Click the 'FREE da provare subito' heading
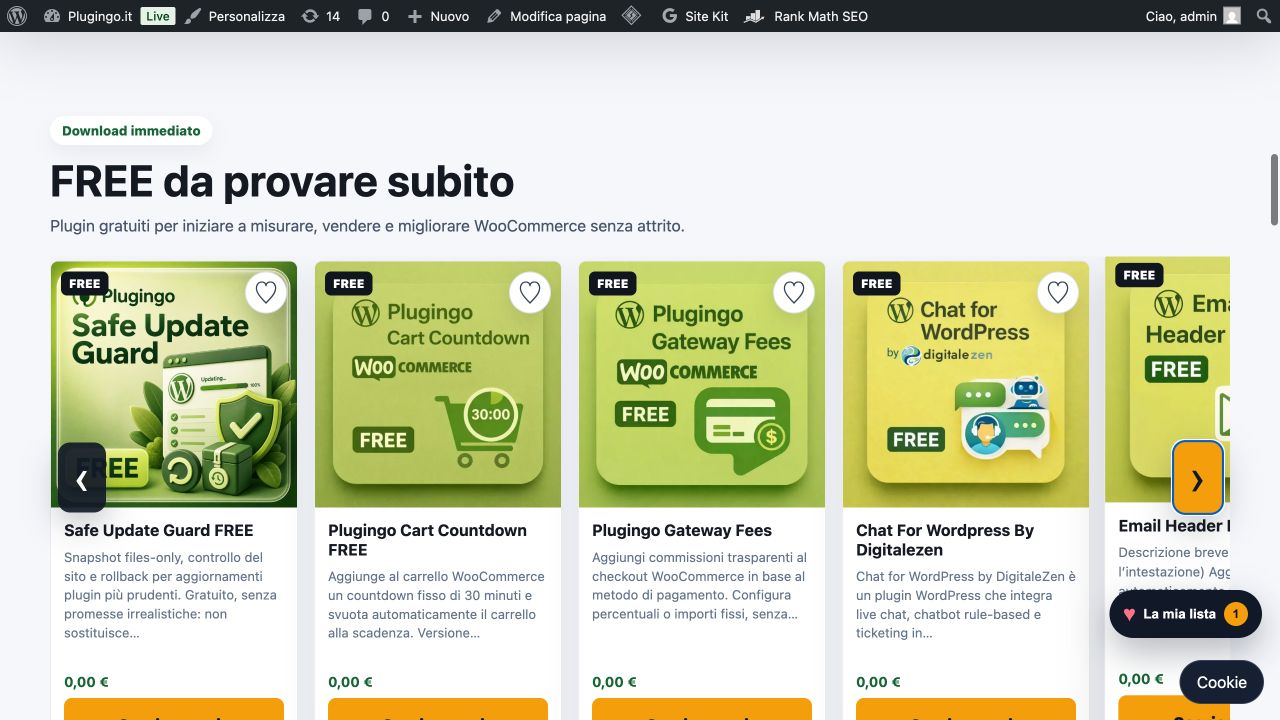The height and width of the screenshot is (720, 1280). pyautogui.click(x=282, y=182)
